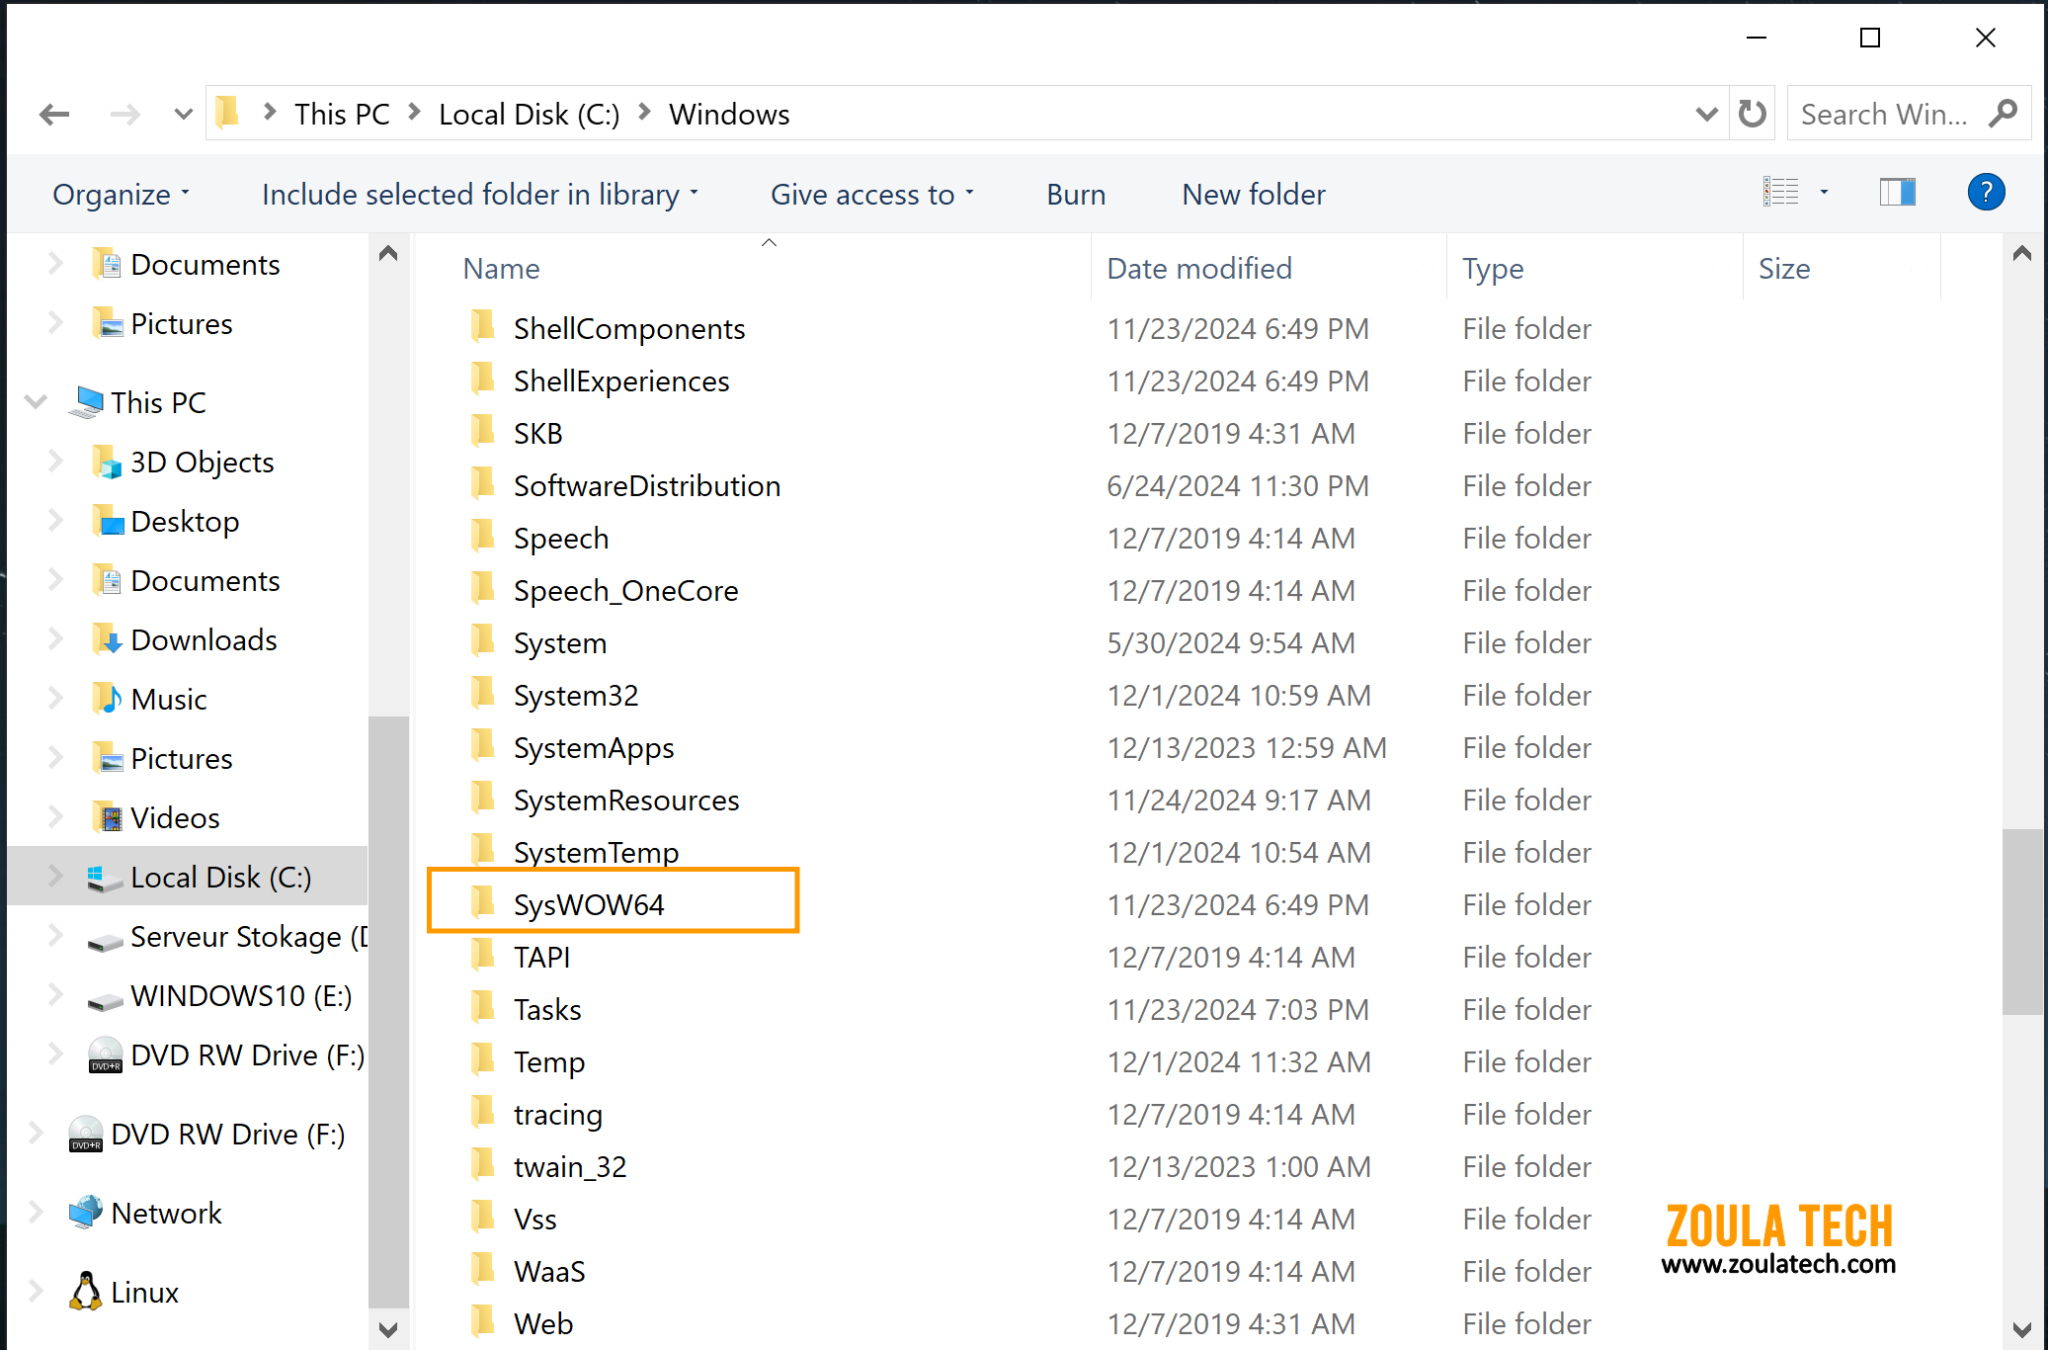Collapse the This PC tree node
Screen dimensions: 2048x1350
[x=35, y=402]
